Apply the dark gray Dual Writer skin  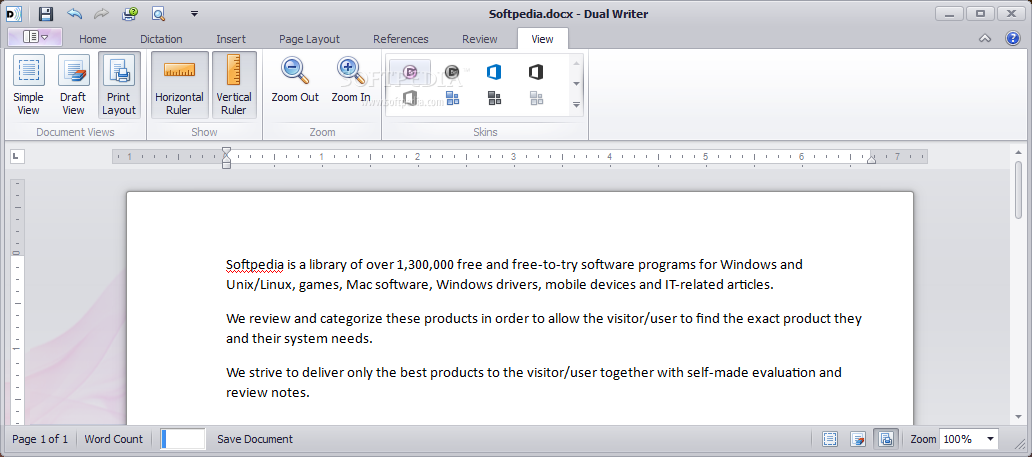pos(452,72)
